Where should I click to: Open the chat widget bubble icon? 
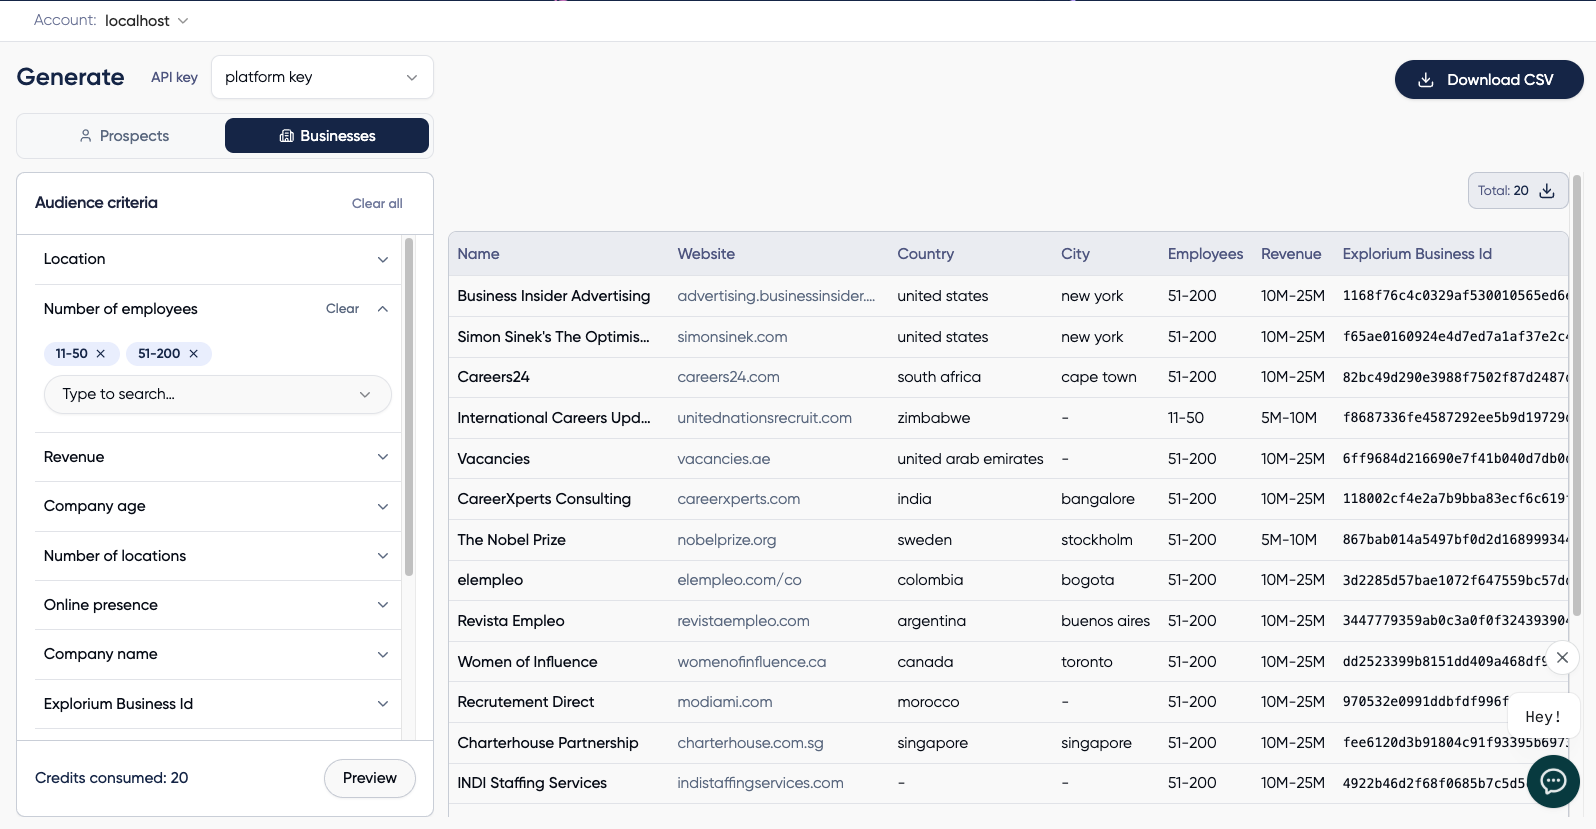1553,782
